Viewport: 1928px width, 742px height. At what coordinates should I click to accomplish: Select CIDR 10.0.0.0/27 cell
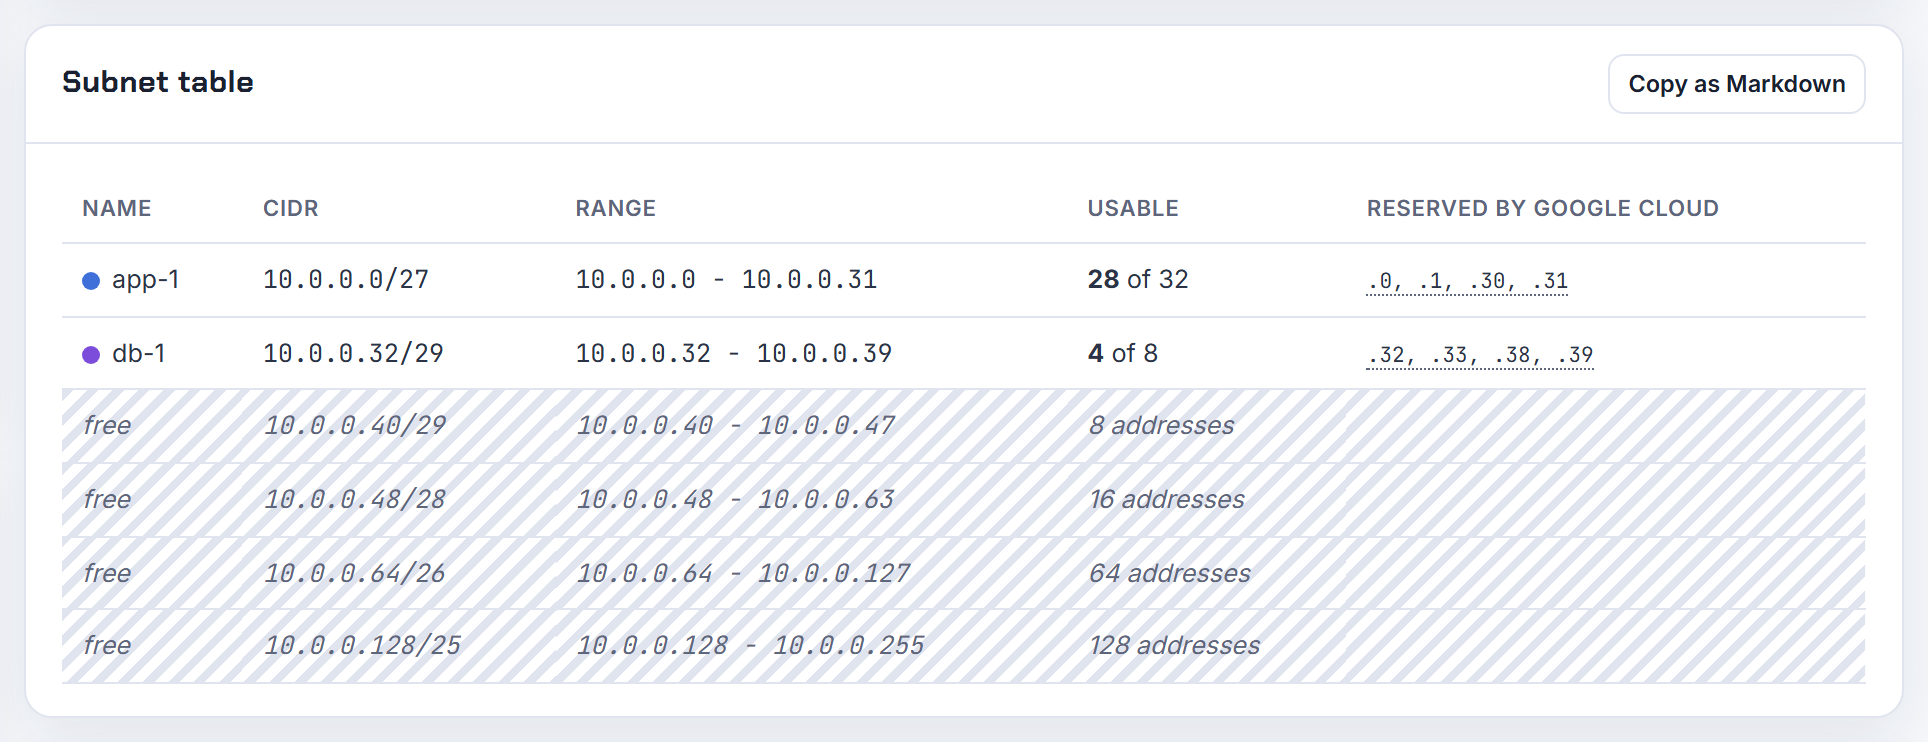(346, 280)
